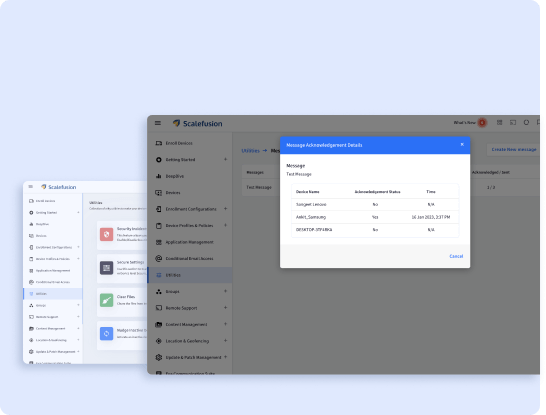Viewport: 546px width, 415px height.
Task: Expand Remote Support in front sidebar
Action: tap(226, 308)
